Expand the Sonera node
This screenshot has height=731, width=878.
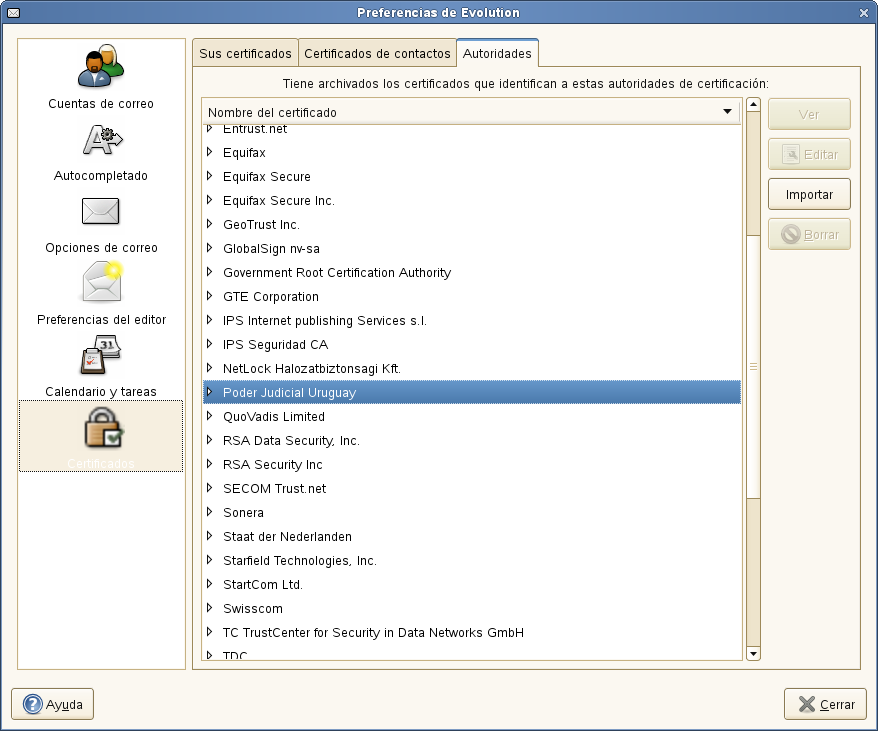pos(209,512)
